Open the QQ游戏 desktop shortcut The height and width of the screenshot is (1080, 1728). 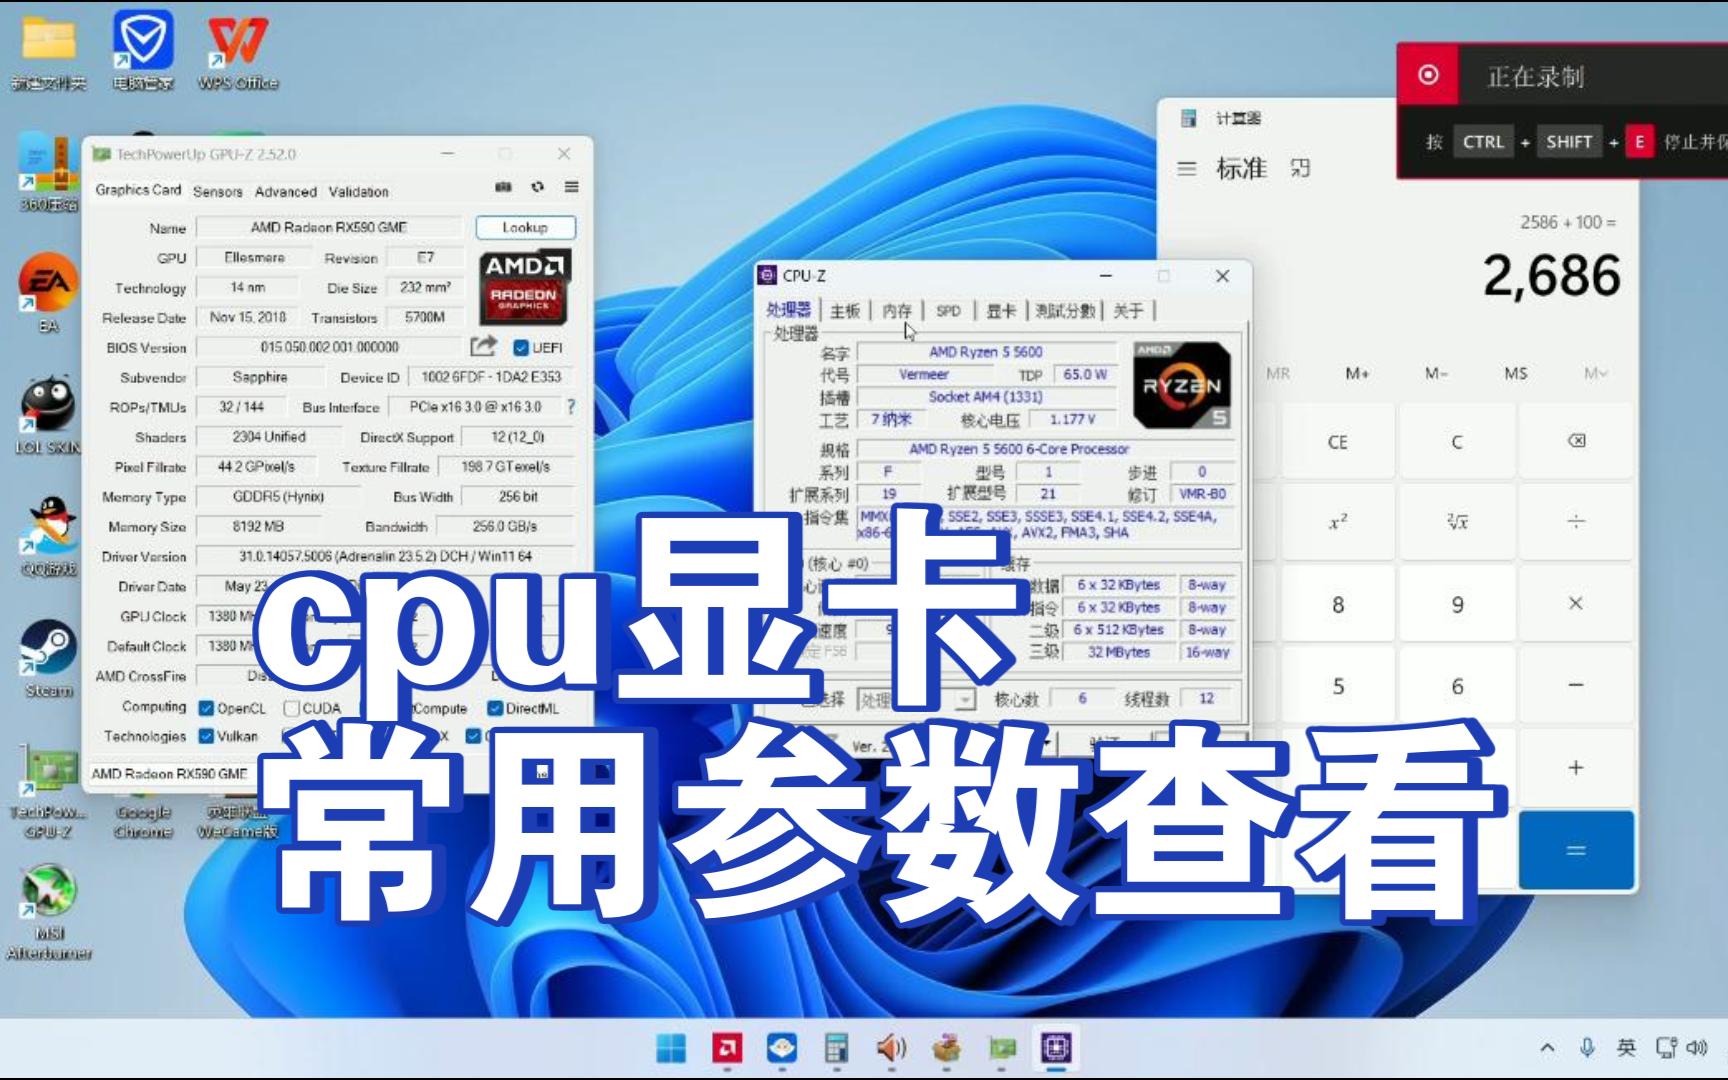click(48, 537)
